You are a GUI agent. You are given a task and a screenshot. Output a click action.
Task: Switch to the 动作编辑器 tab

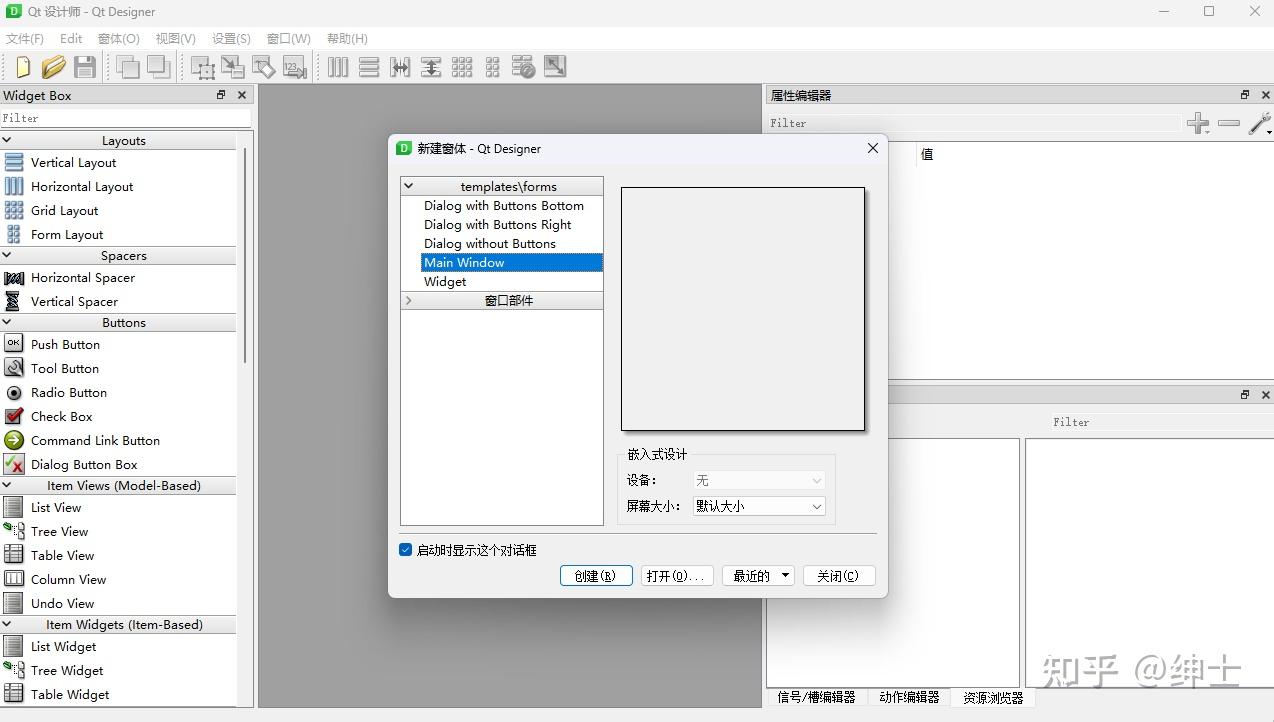pyautogui.click(x=909, y=697)
